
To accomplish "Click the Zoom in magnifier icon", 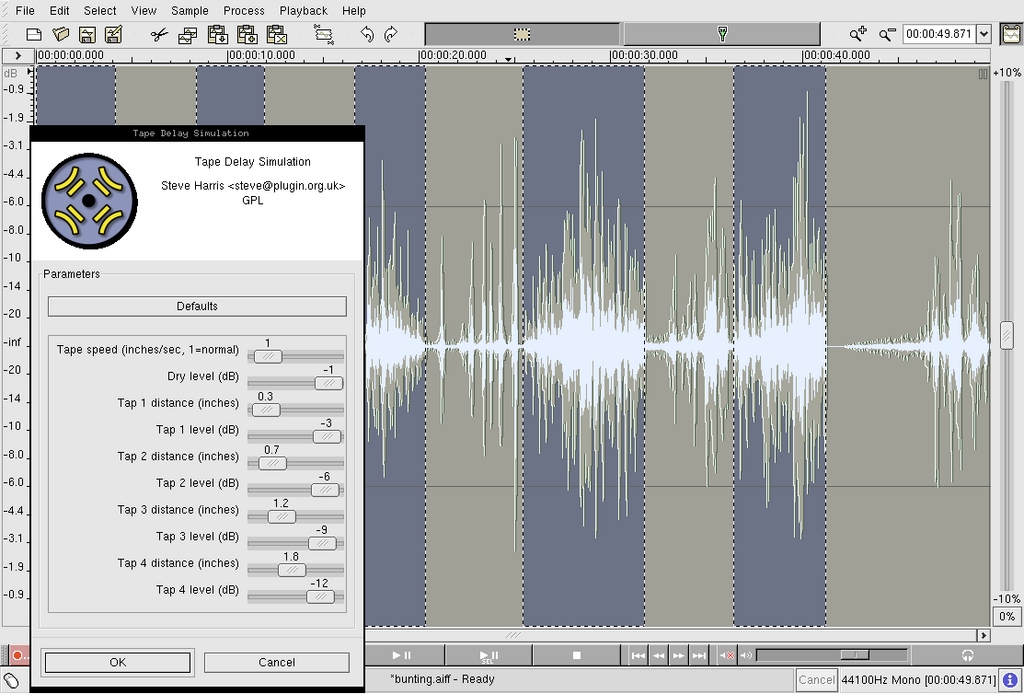I will [859, 34].
